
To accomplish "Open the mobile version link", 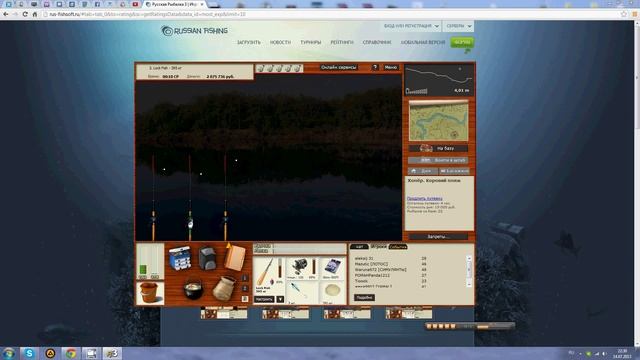I will 423,42.
